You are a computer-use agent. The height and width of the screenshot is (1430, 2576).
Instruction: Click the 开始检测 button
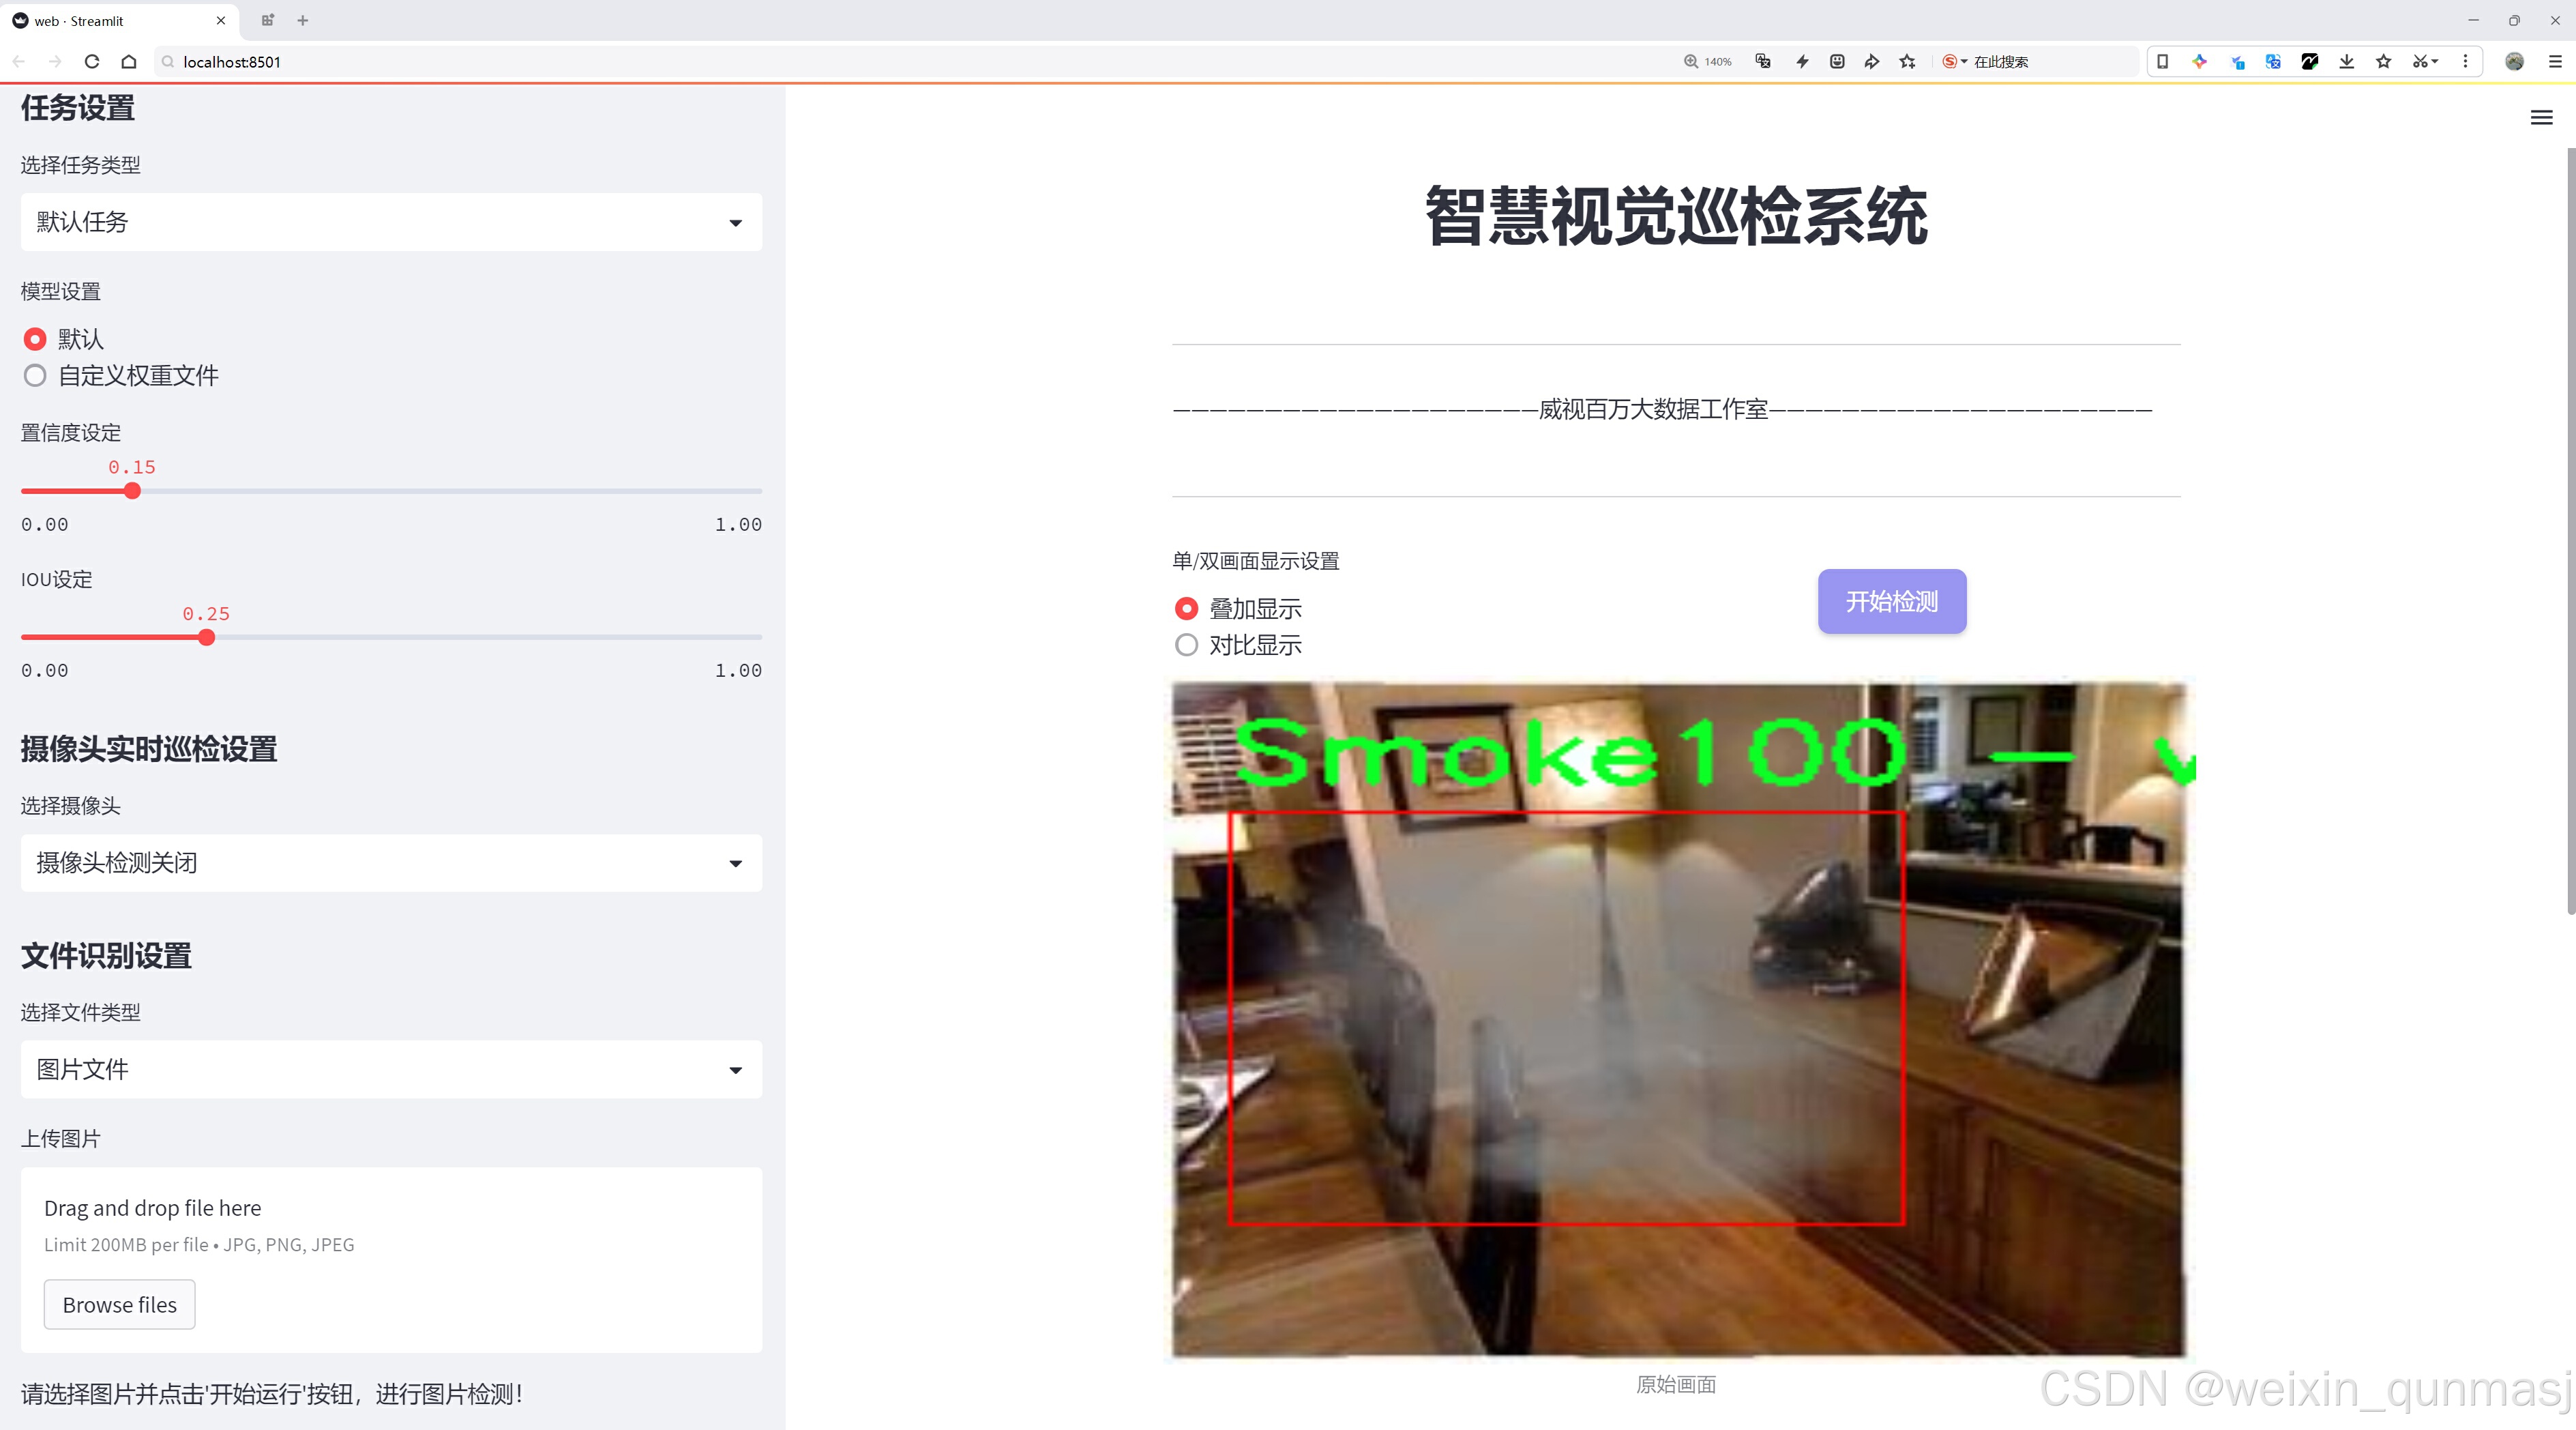(1891, 601)
